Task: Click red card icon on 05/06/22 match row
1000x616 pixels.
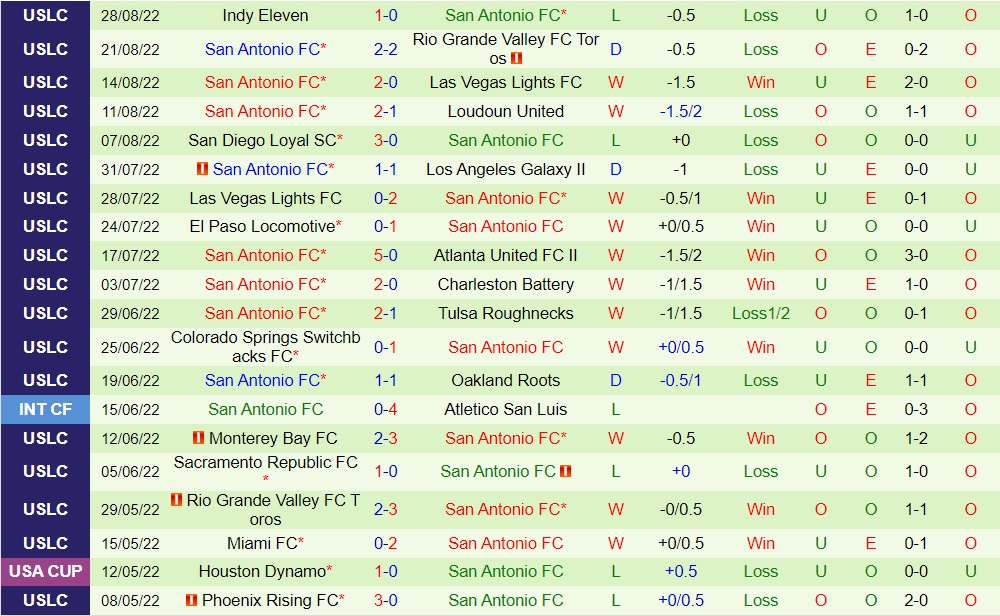Action: point(565,471)
